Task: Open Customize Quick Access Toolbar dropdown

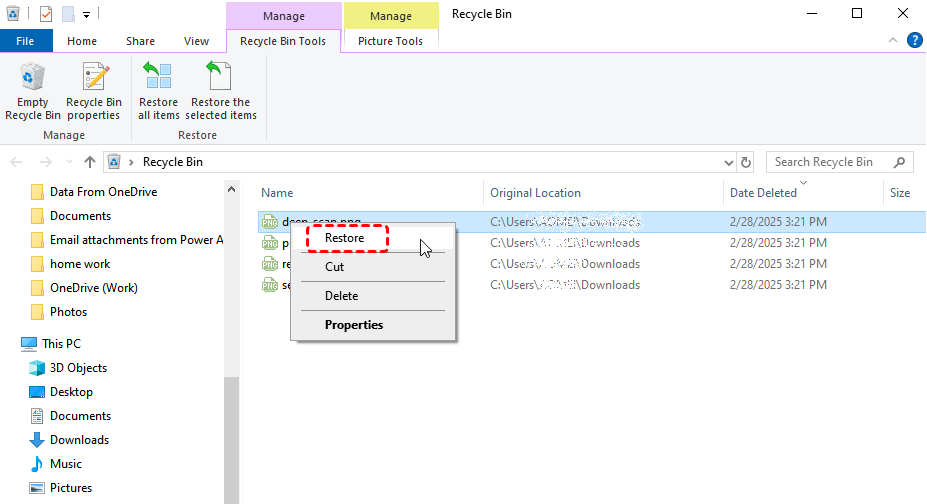Action: pos(87,14)
